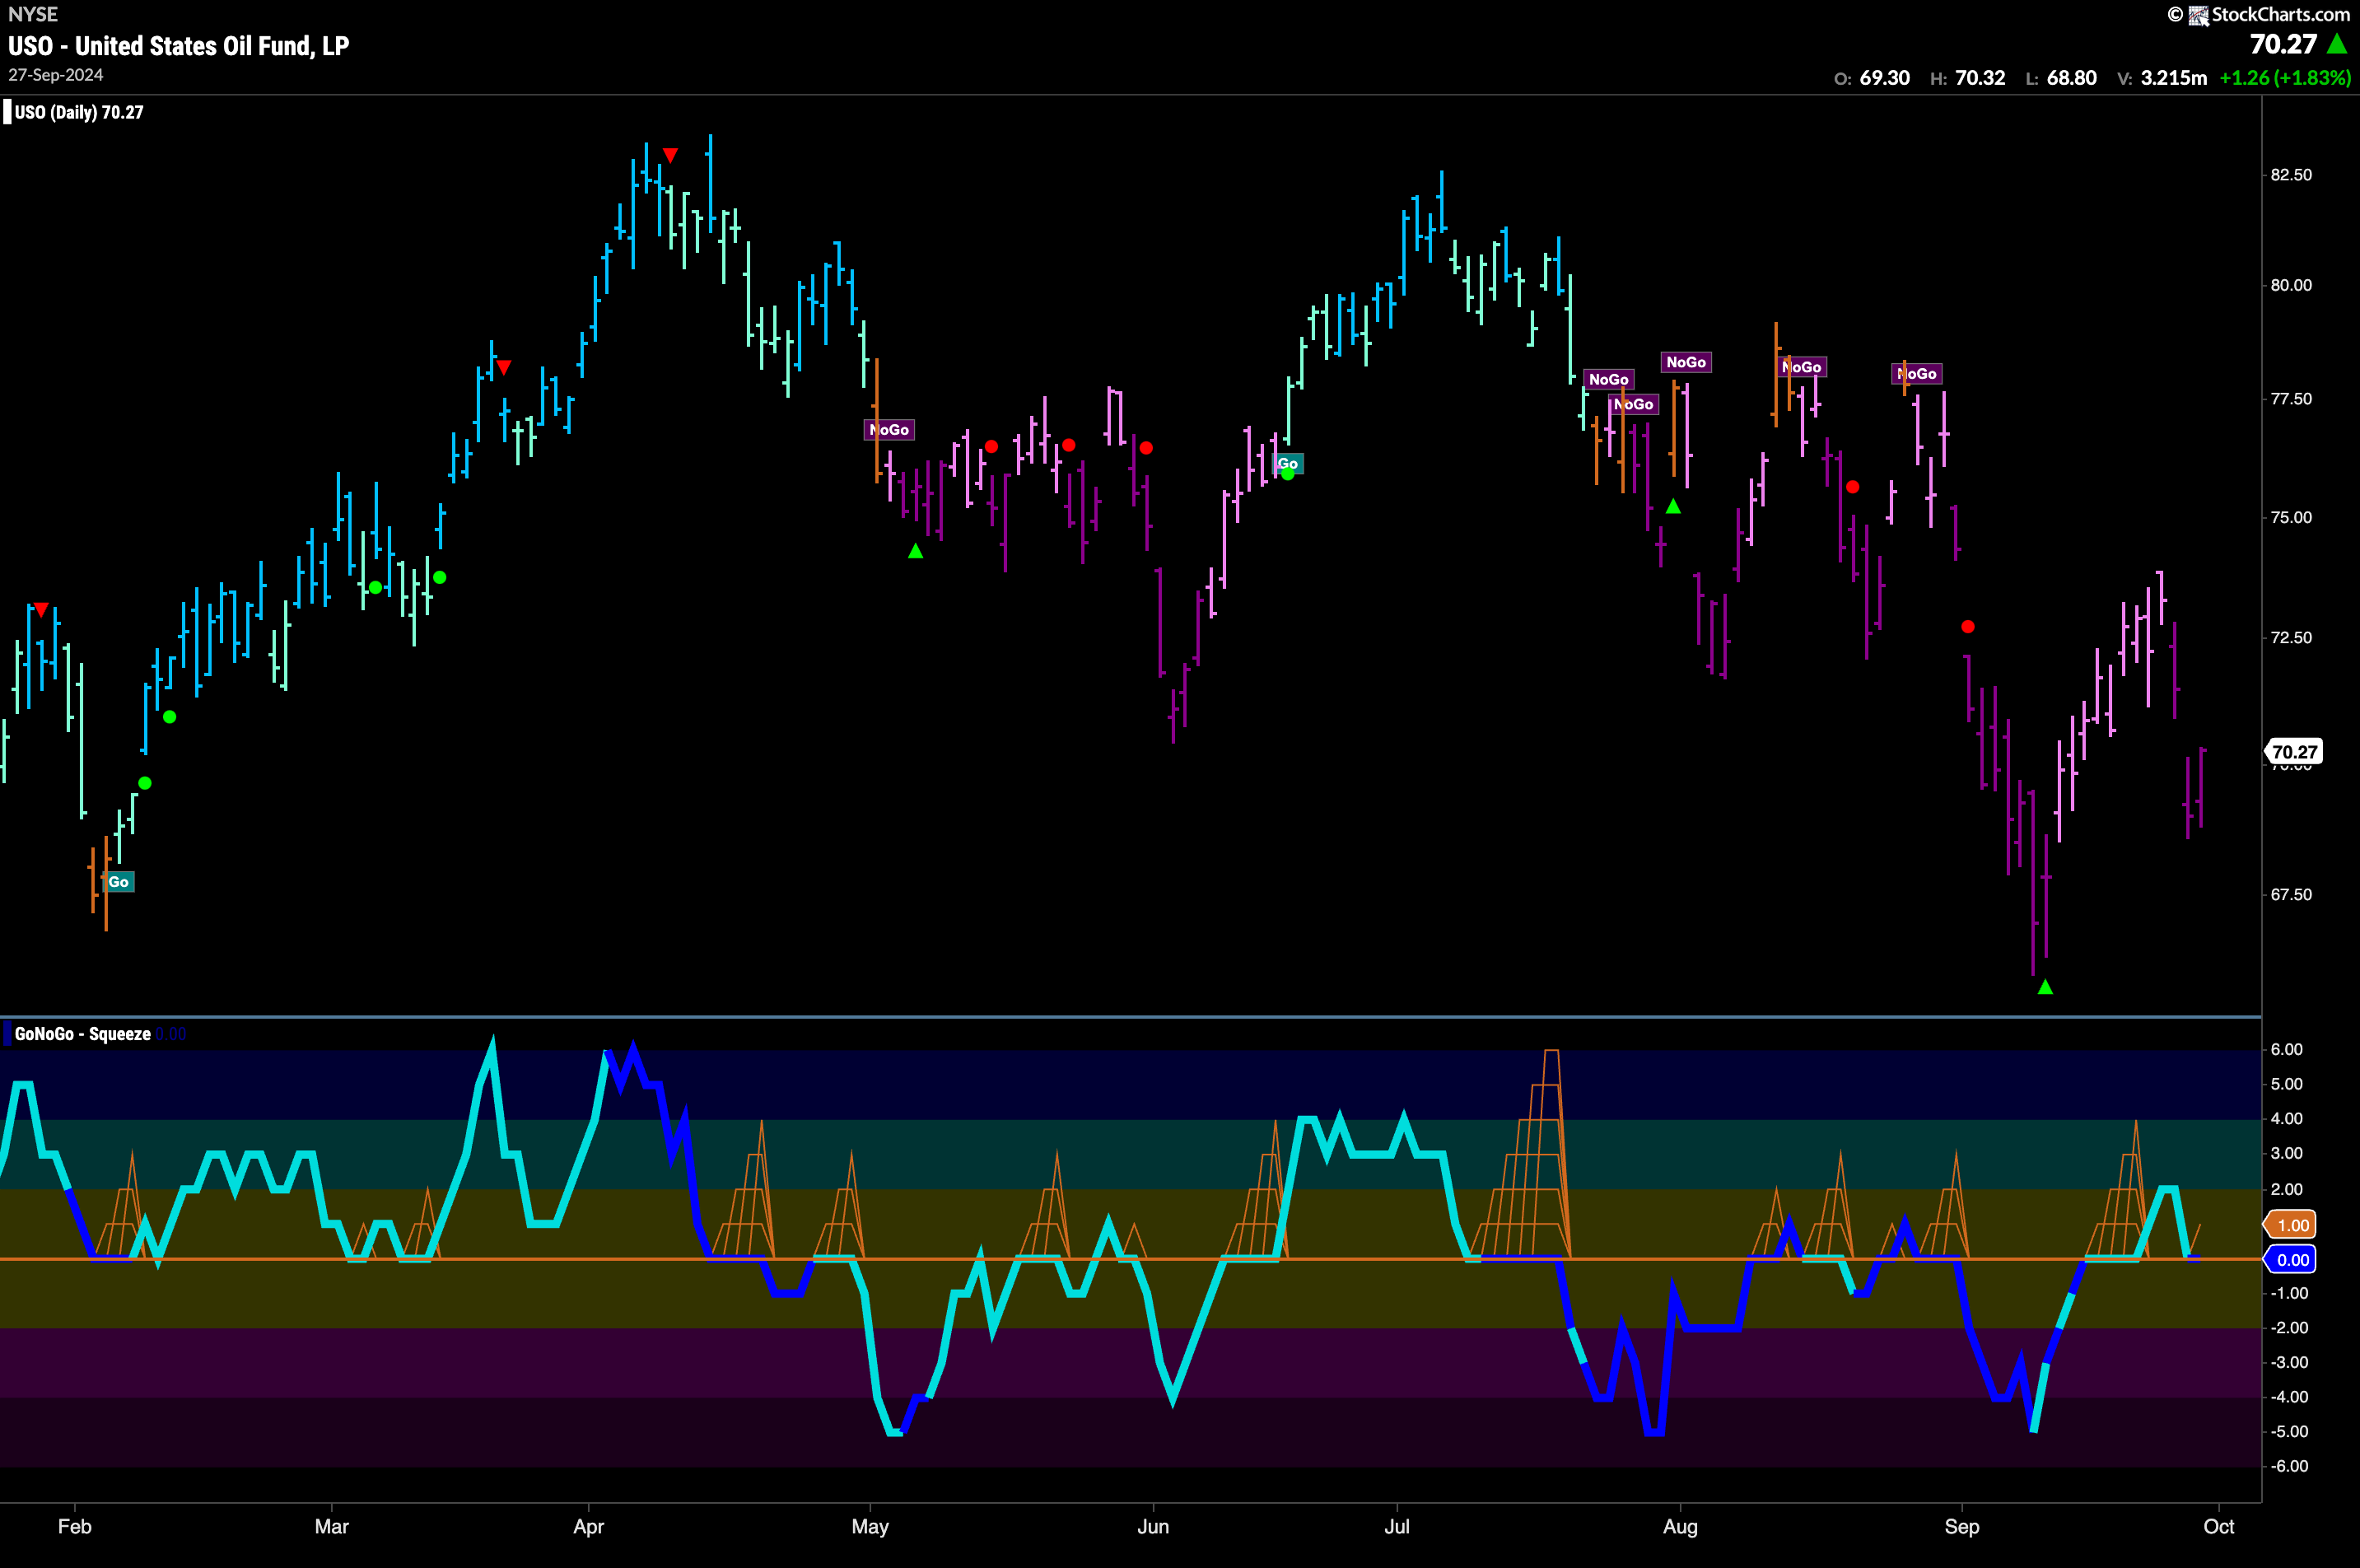Click red triangle above the April peak
This screenshot has width=2360, height=1568.
670,155
